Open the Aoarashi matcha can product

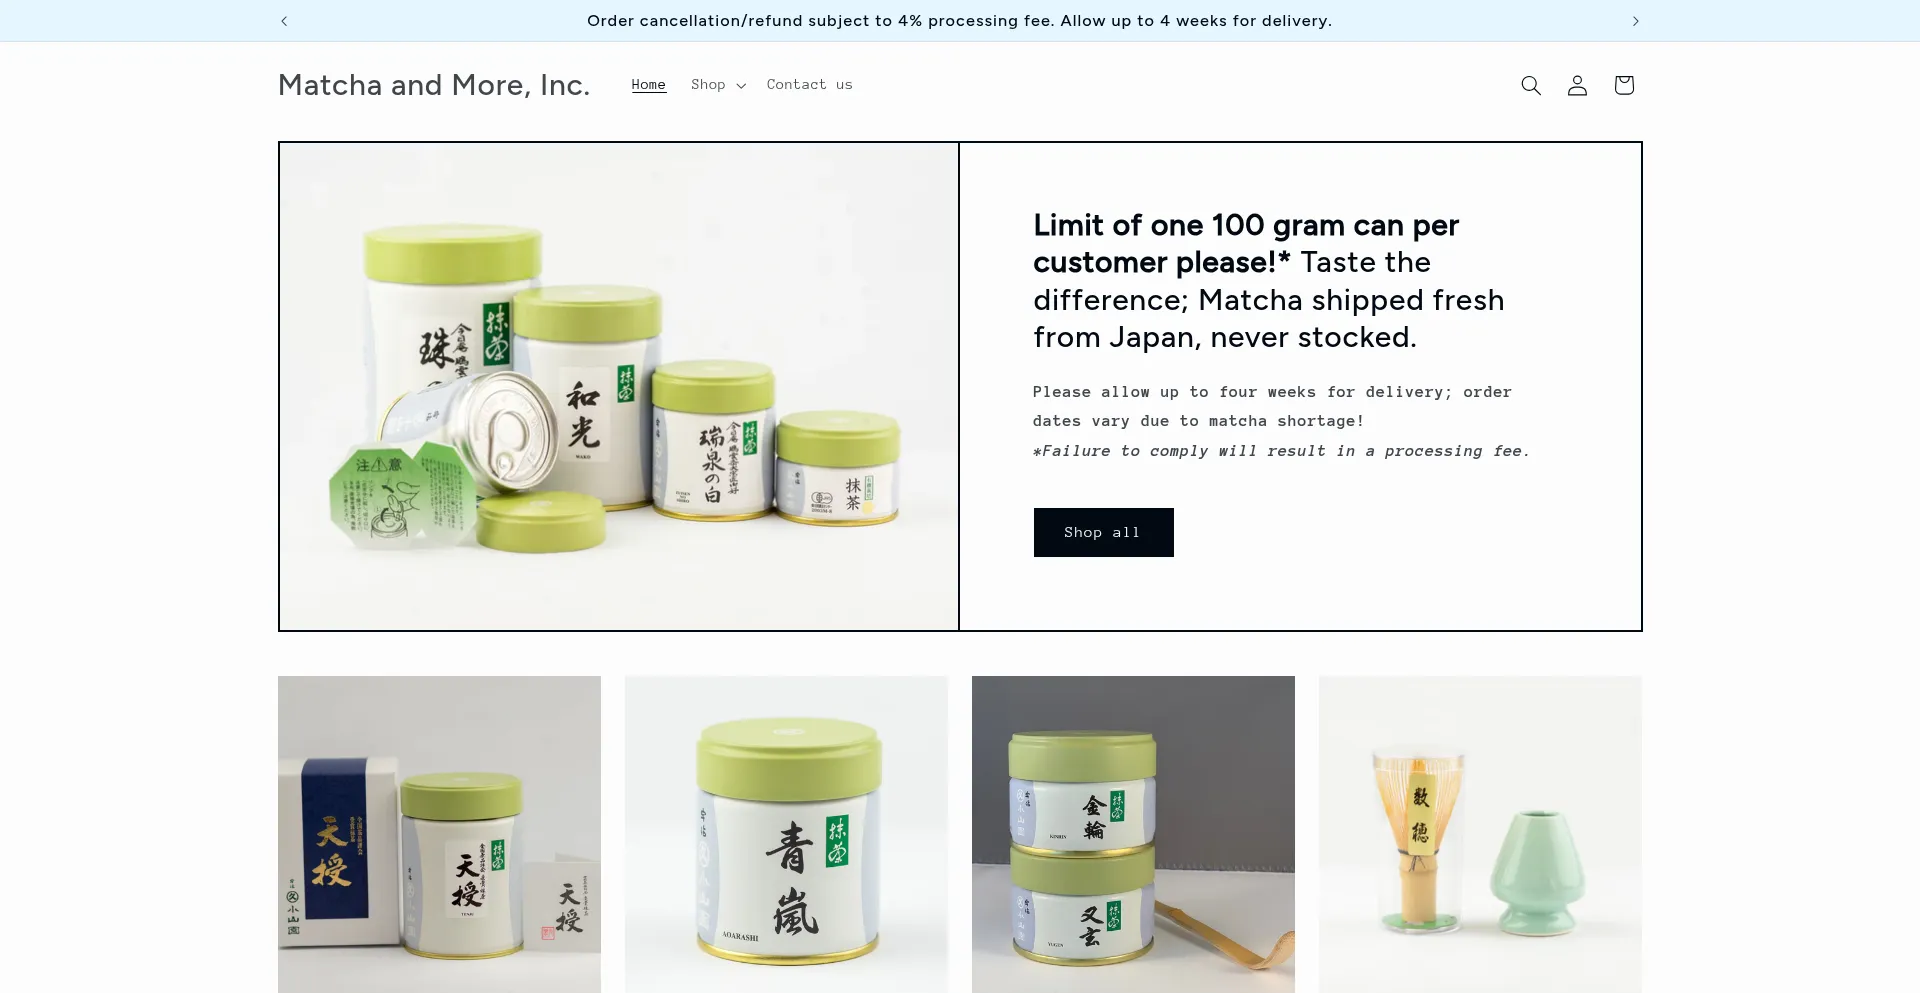pos(786,834)
